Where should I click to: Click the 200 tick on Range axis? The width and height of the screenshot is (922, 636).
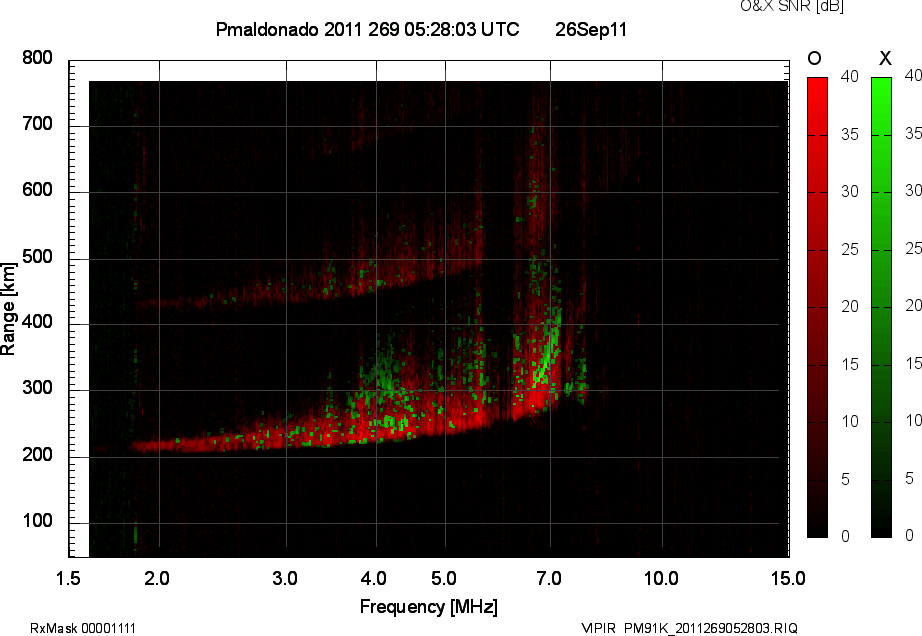(x=38, y=455)
